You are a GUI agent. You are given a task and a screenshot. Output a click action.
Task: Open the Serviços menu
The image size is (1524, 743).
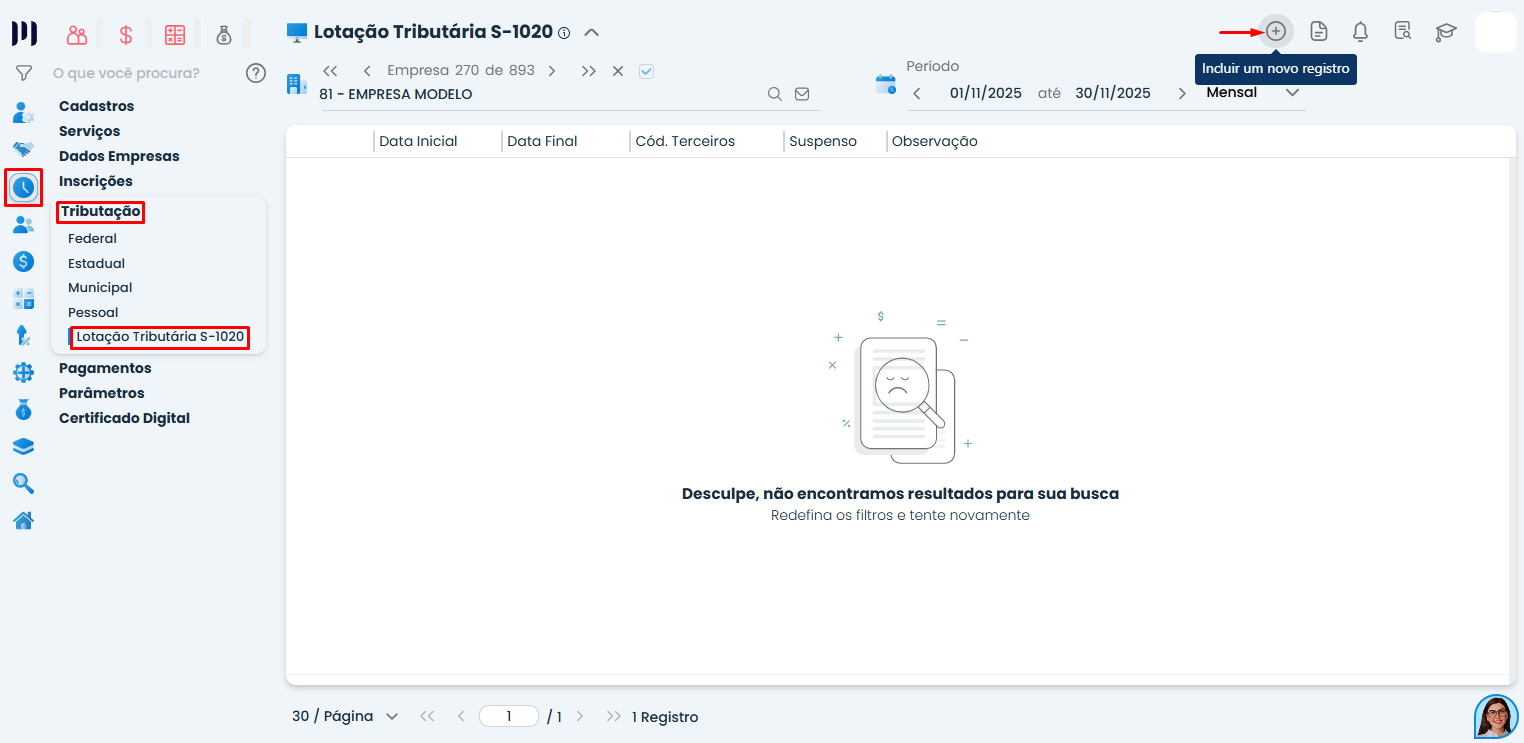click(89, 131)
